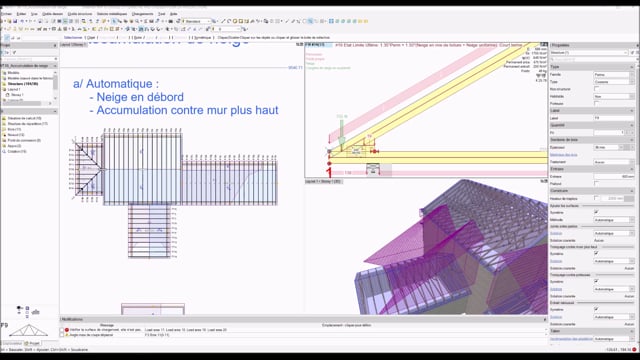640x360 pixels.
Task: Click the Sélection des bois link
Action: [564, 155]
